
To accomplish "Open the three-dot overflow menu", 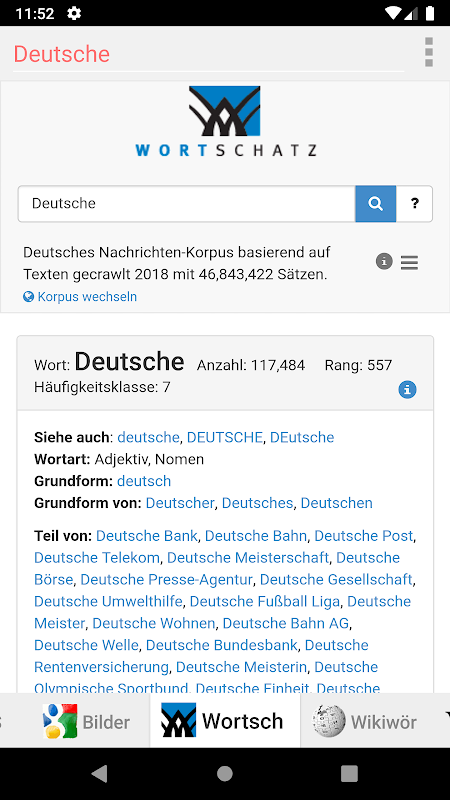I will click(x=429, y=52).
